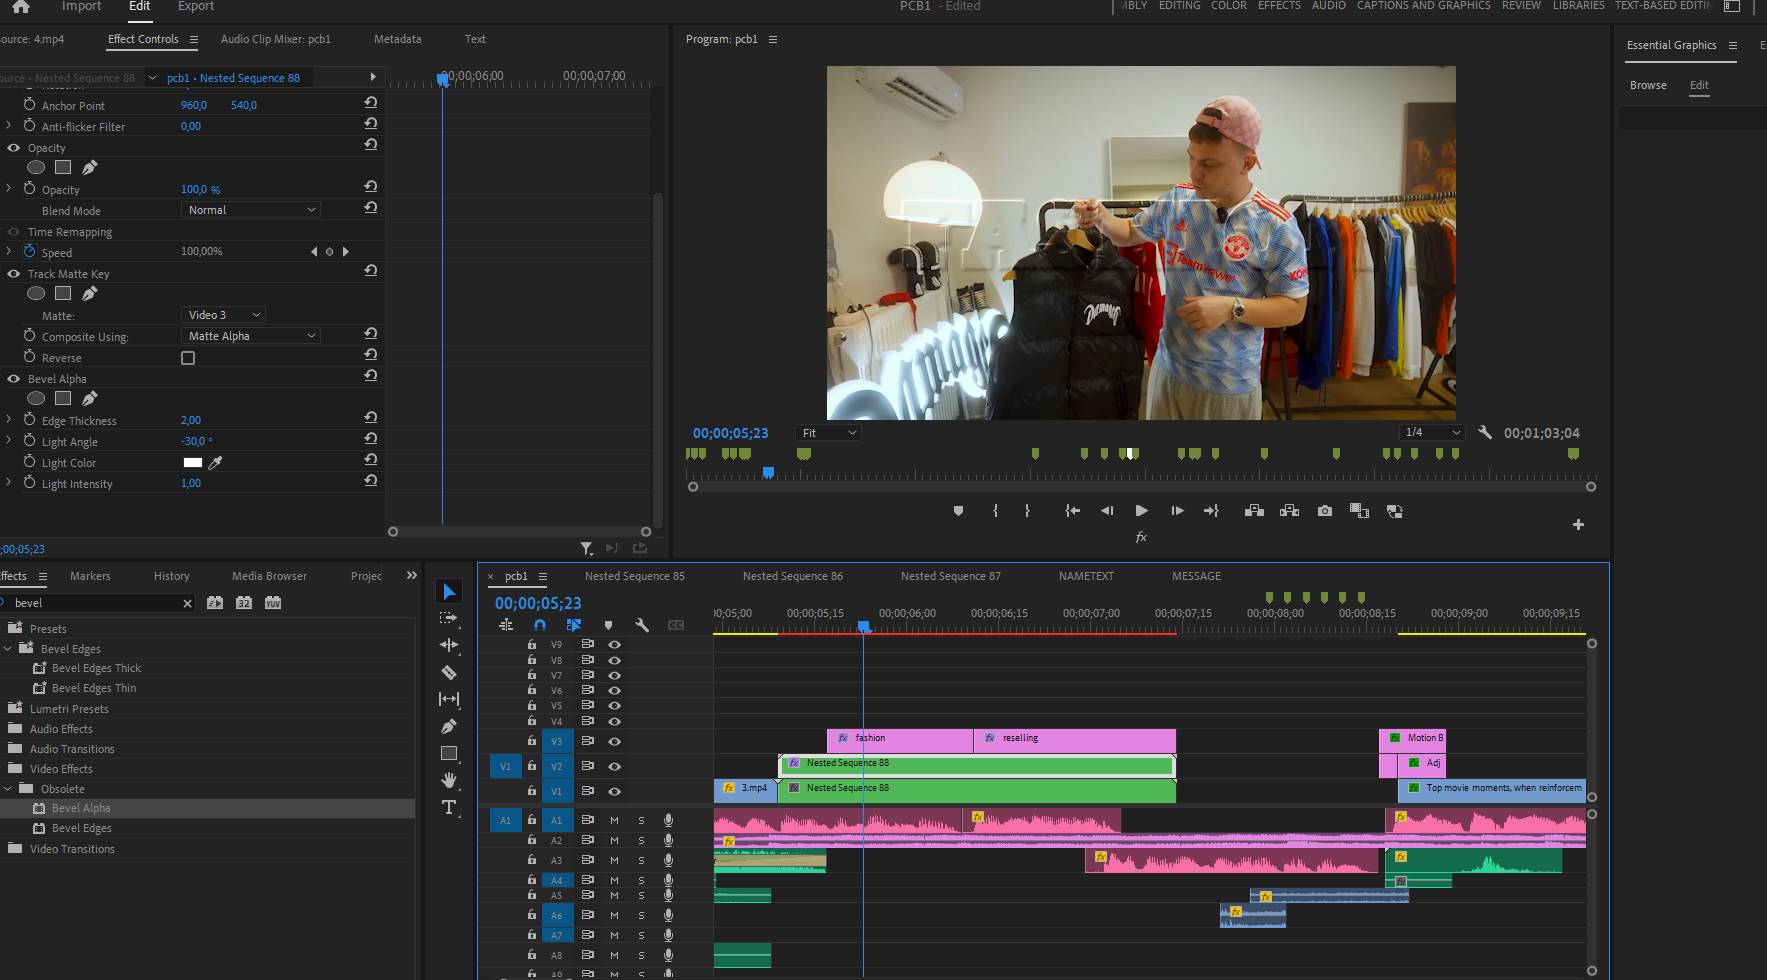Click free draw bezier pen under Opacity
The height and width of the screenshot is (980, 1767).
(89, 168)
